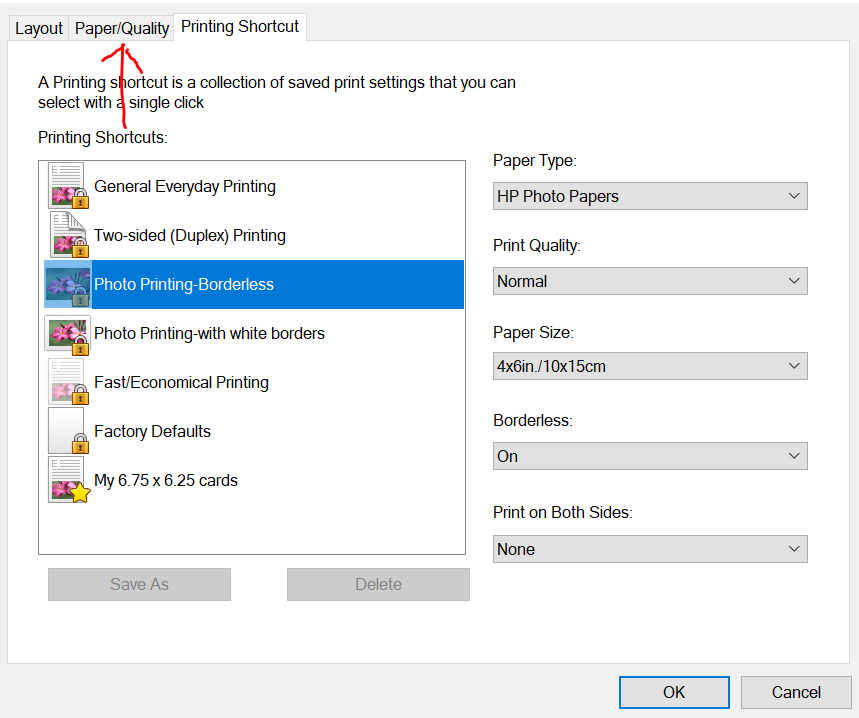This screenshot has width=859, height=718.
Task: Click the starred My 6.75 x 6.25 cards icon
Action: point(68,481)
